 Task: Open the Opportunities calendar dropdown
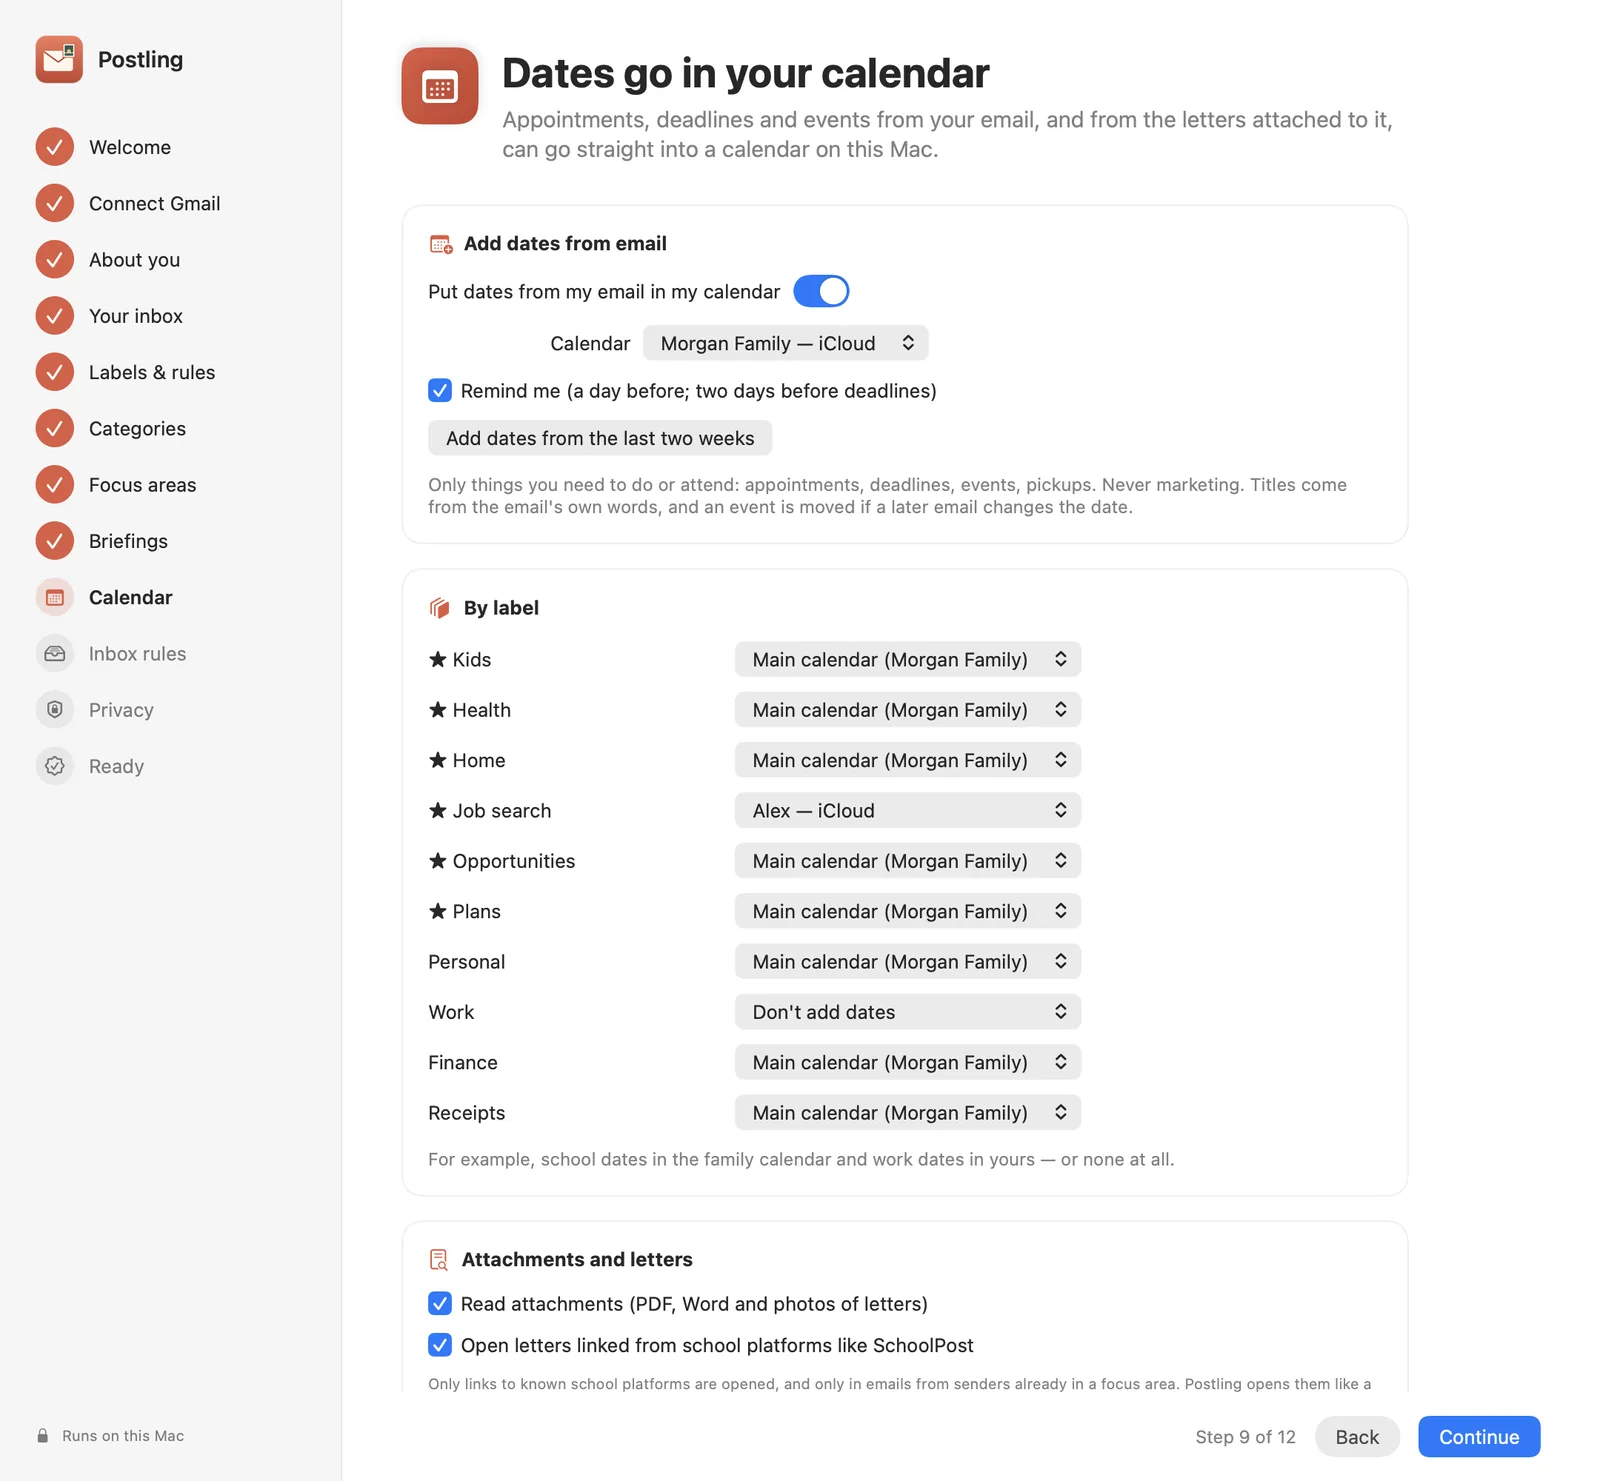908,861
